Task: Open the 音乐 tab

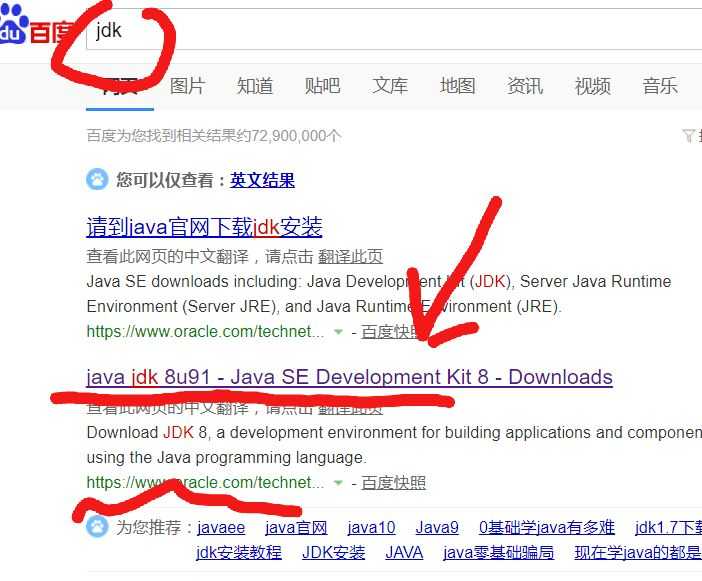Action: (x=660, y=85)
